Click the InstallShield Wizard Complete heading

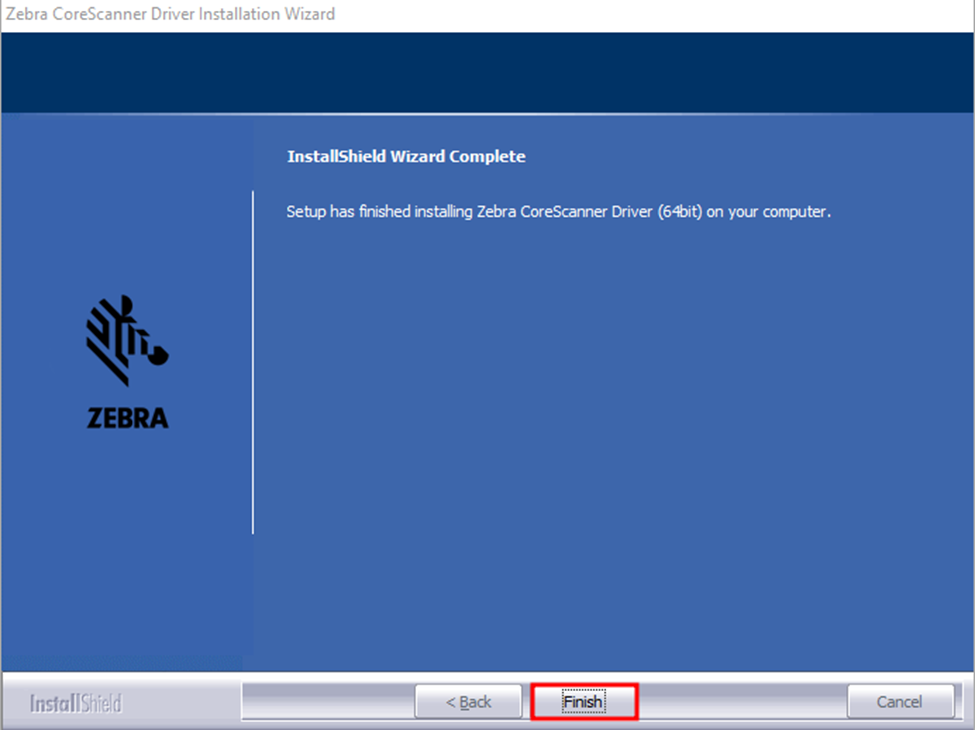(408, 157)
